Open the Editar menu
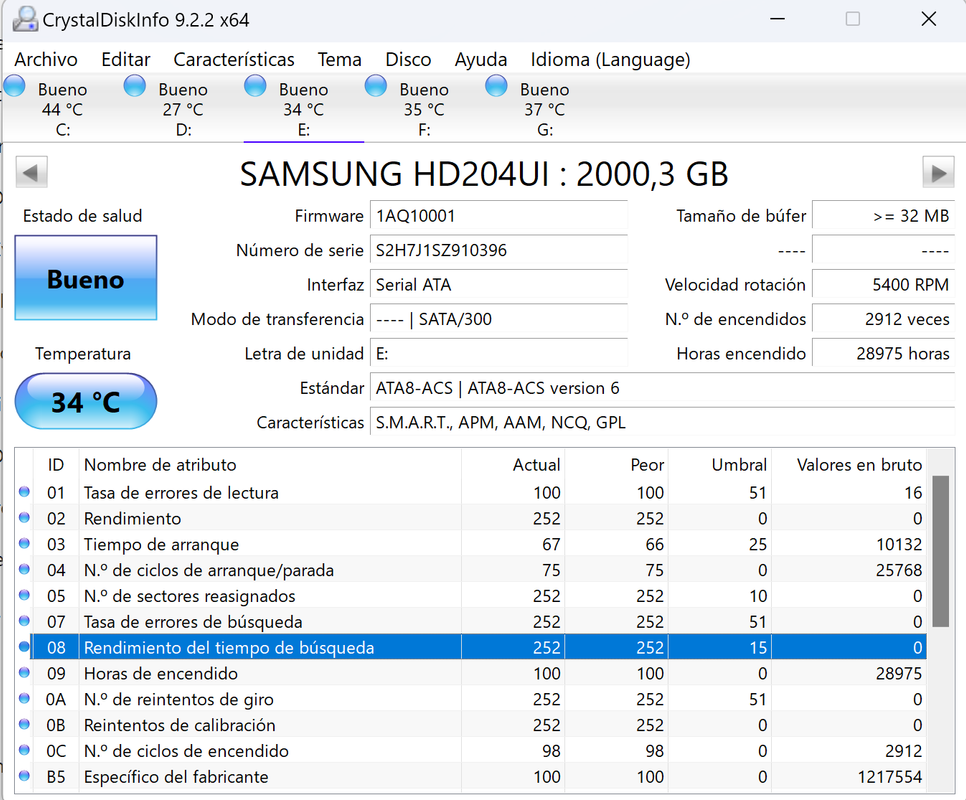 [x=126, y=60]
